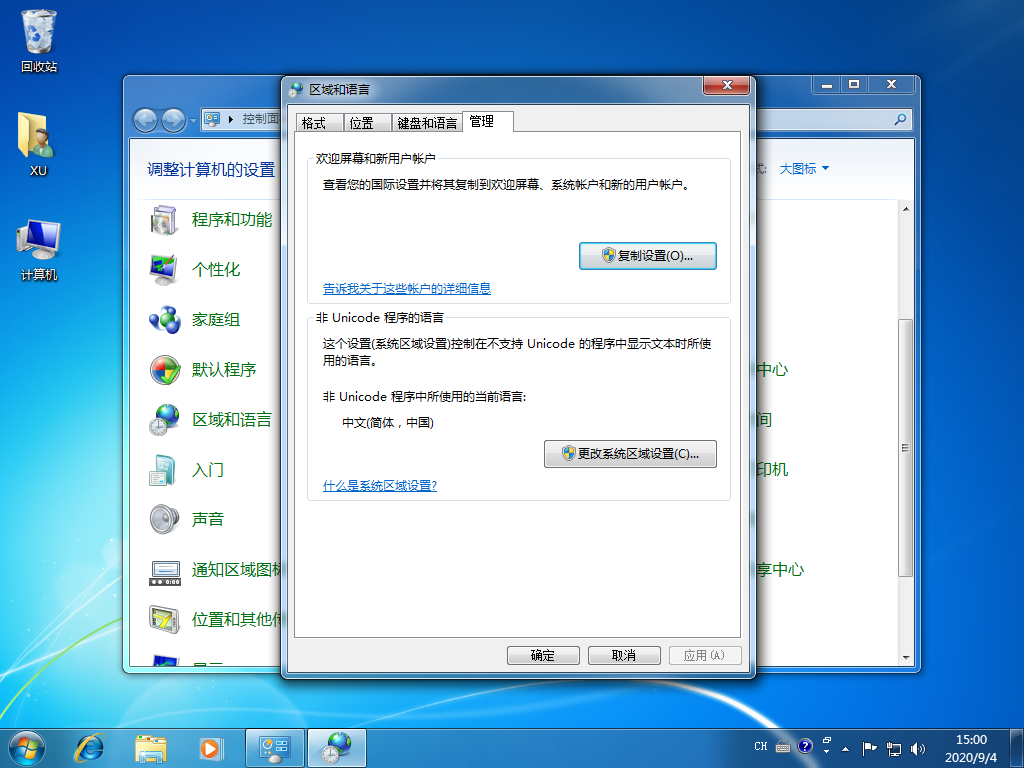
Task: Click the Back arrow in Control Panel
Action: click(x=145, y=120)
